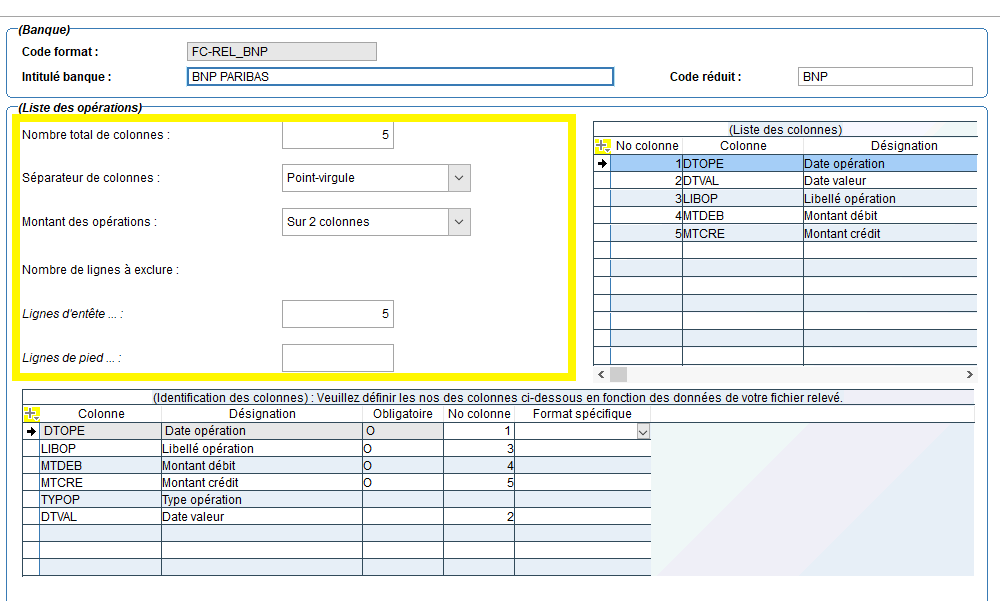The image size is (1000, 601).
Task: Click the No colonne cell of DTVAL row
Action: point(479,517)
